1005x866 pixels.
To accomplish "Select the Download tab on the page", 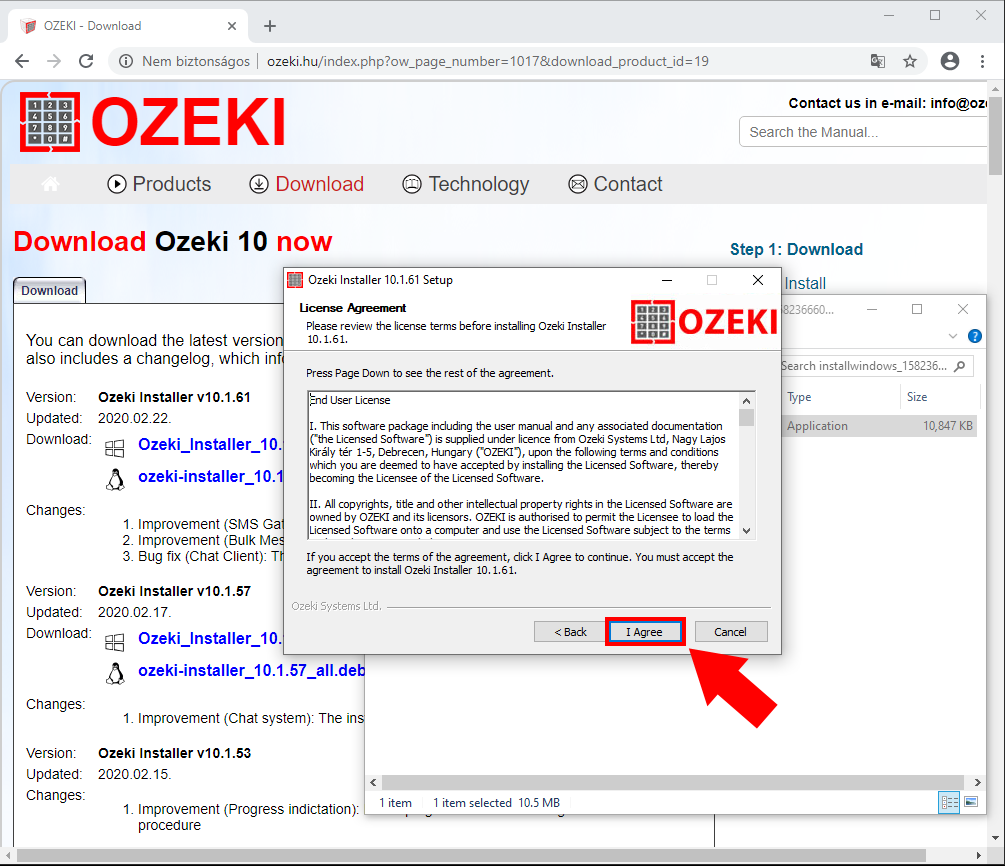I will [x=49, y=290].
